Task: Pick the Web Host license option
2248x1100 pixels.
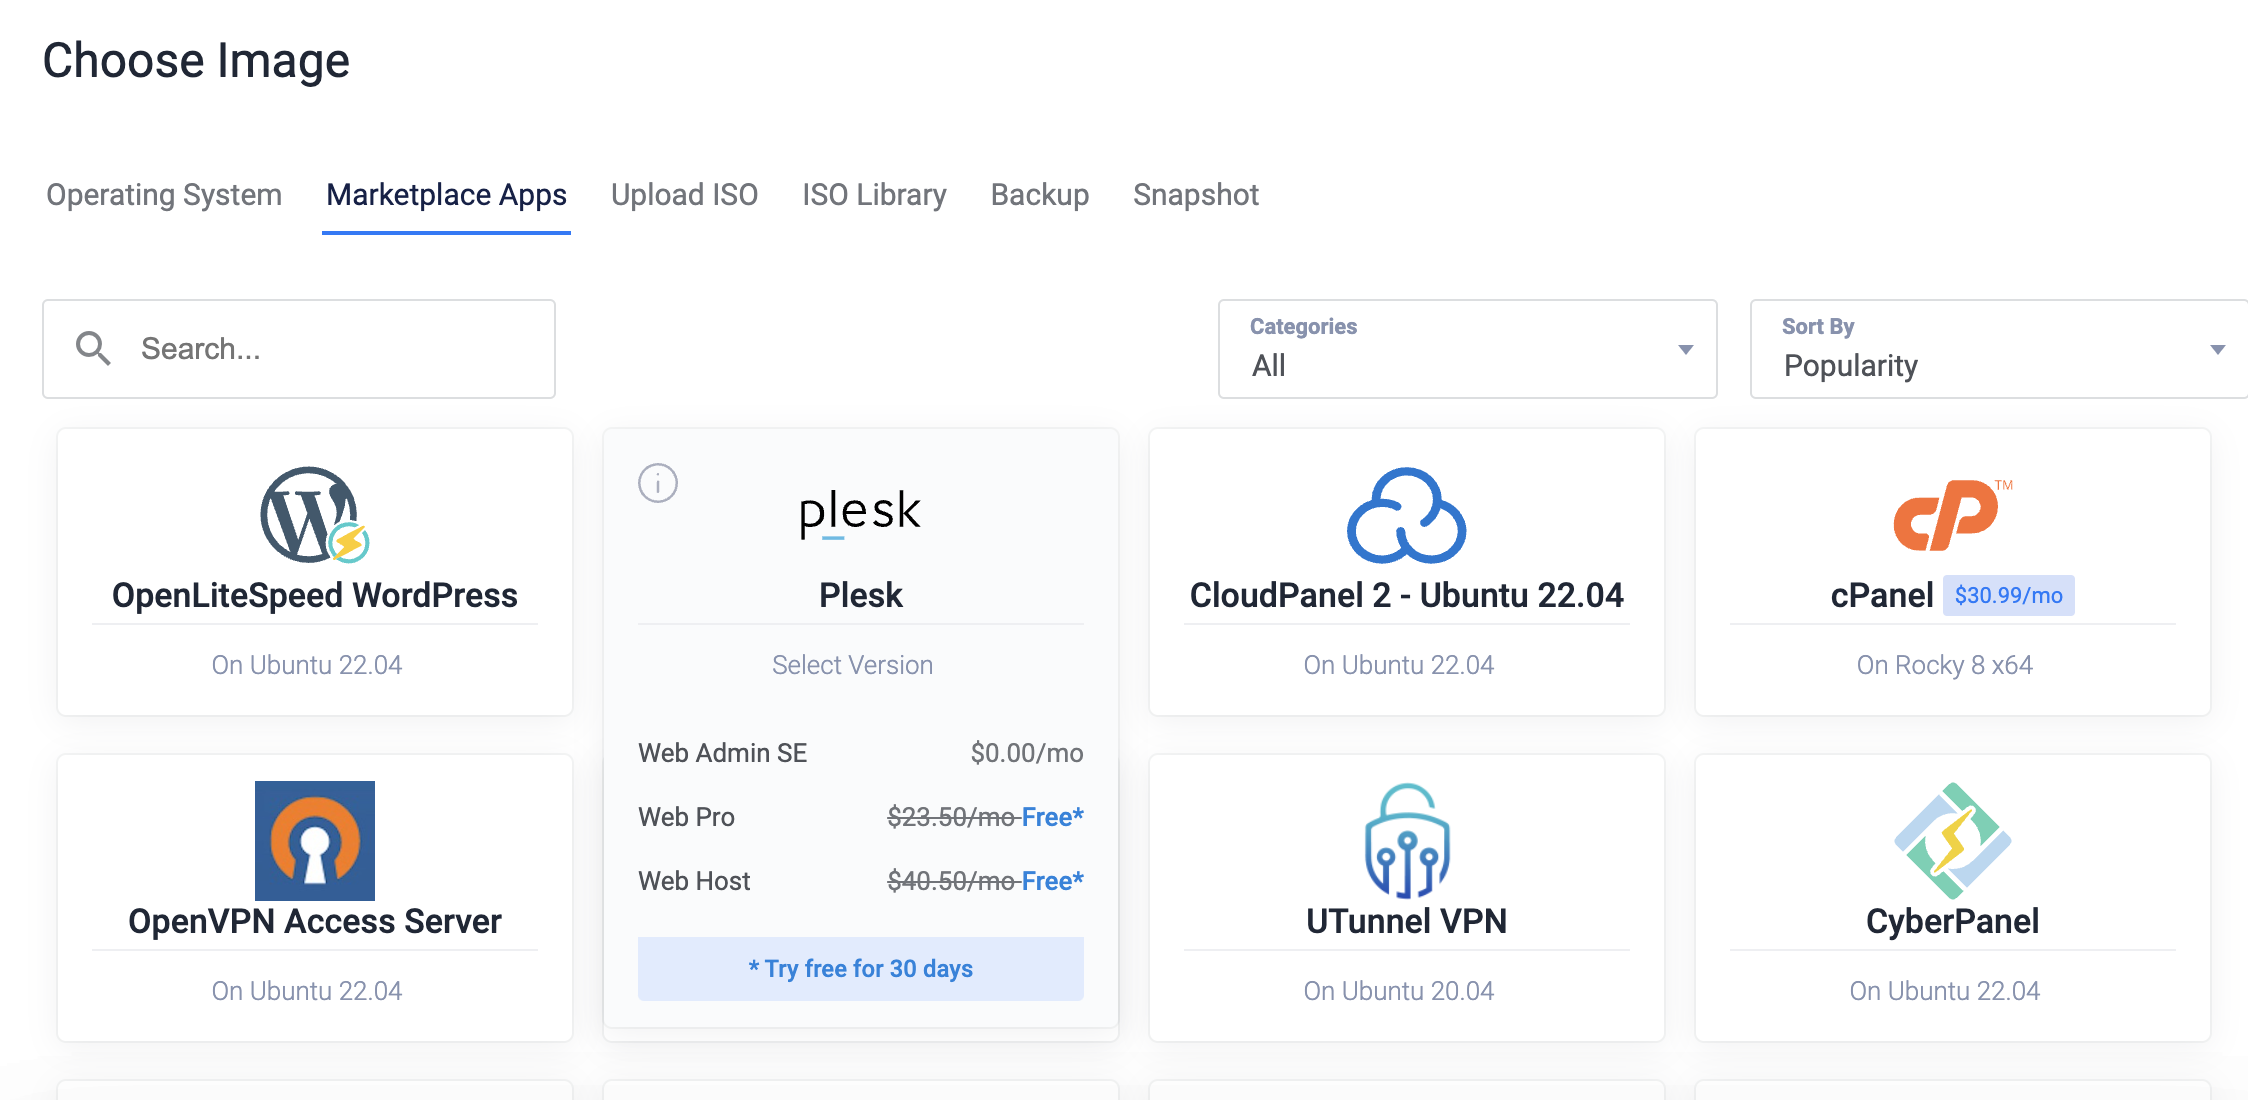Action: tap(860, 881)
